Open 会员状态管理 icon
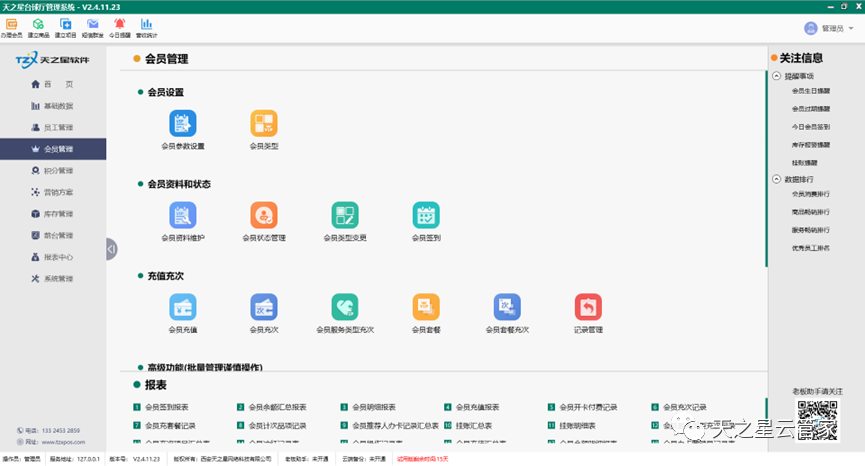 pos(264,216)
